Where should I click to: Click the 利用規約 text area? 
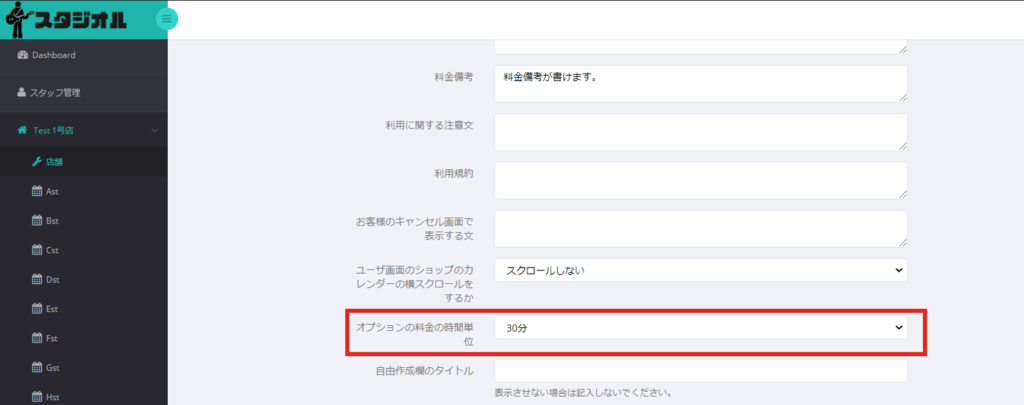(700, 180)
